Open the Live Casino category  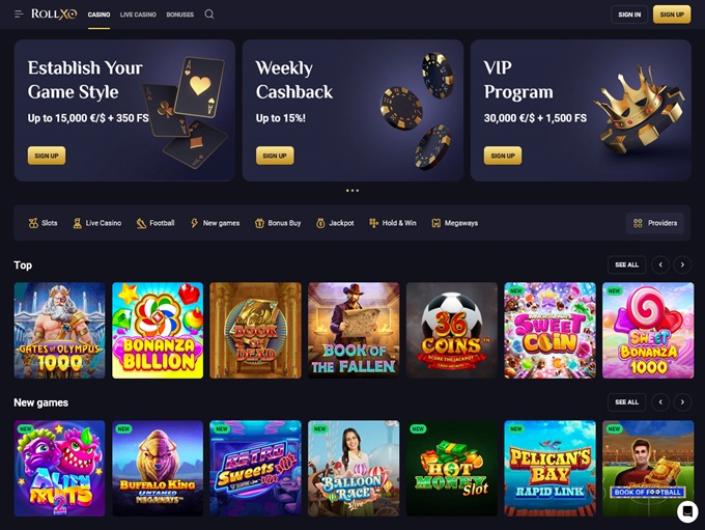coord(97,223)
